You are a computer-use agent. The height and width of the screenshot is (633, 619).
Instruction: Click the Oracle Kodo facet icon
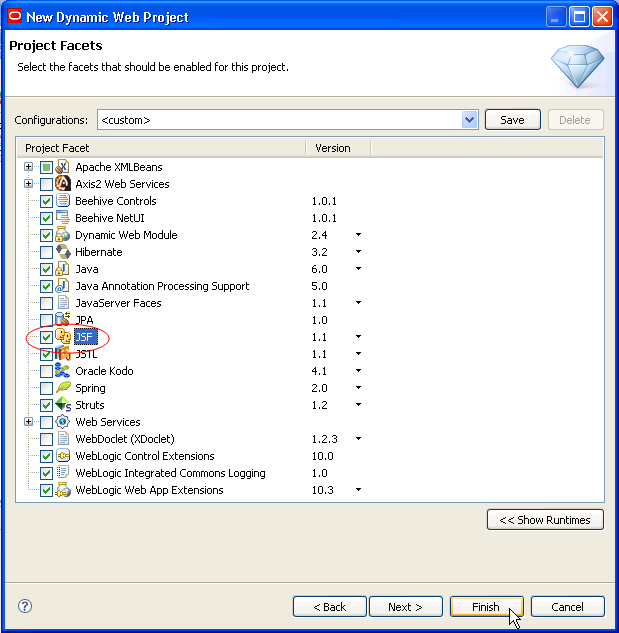point(63,370)
